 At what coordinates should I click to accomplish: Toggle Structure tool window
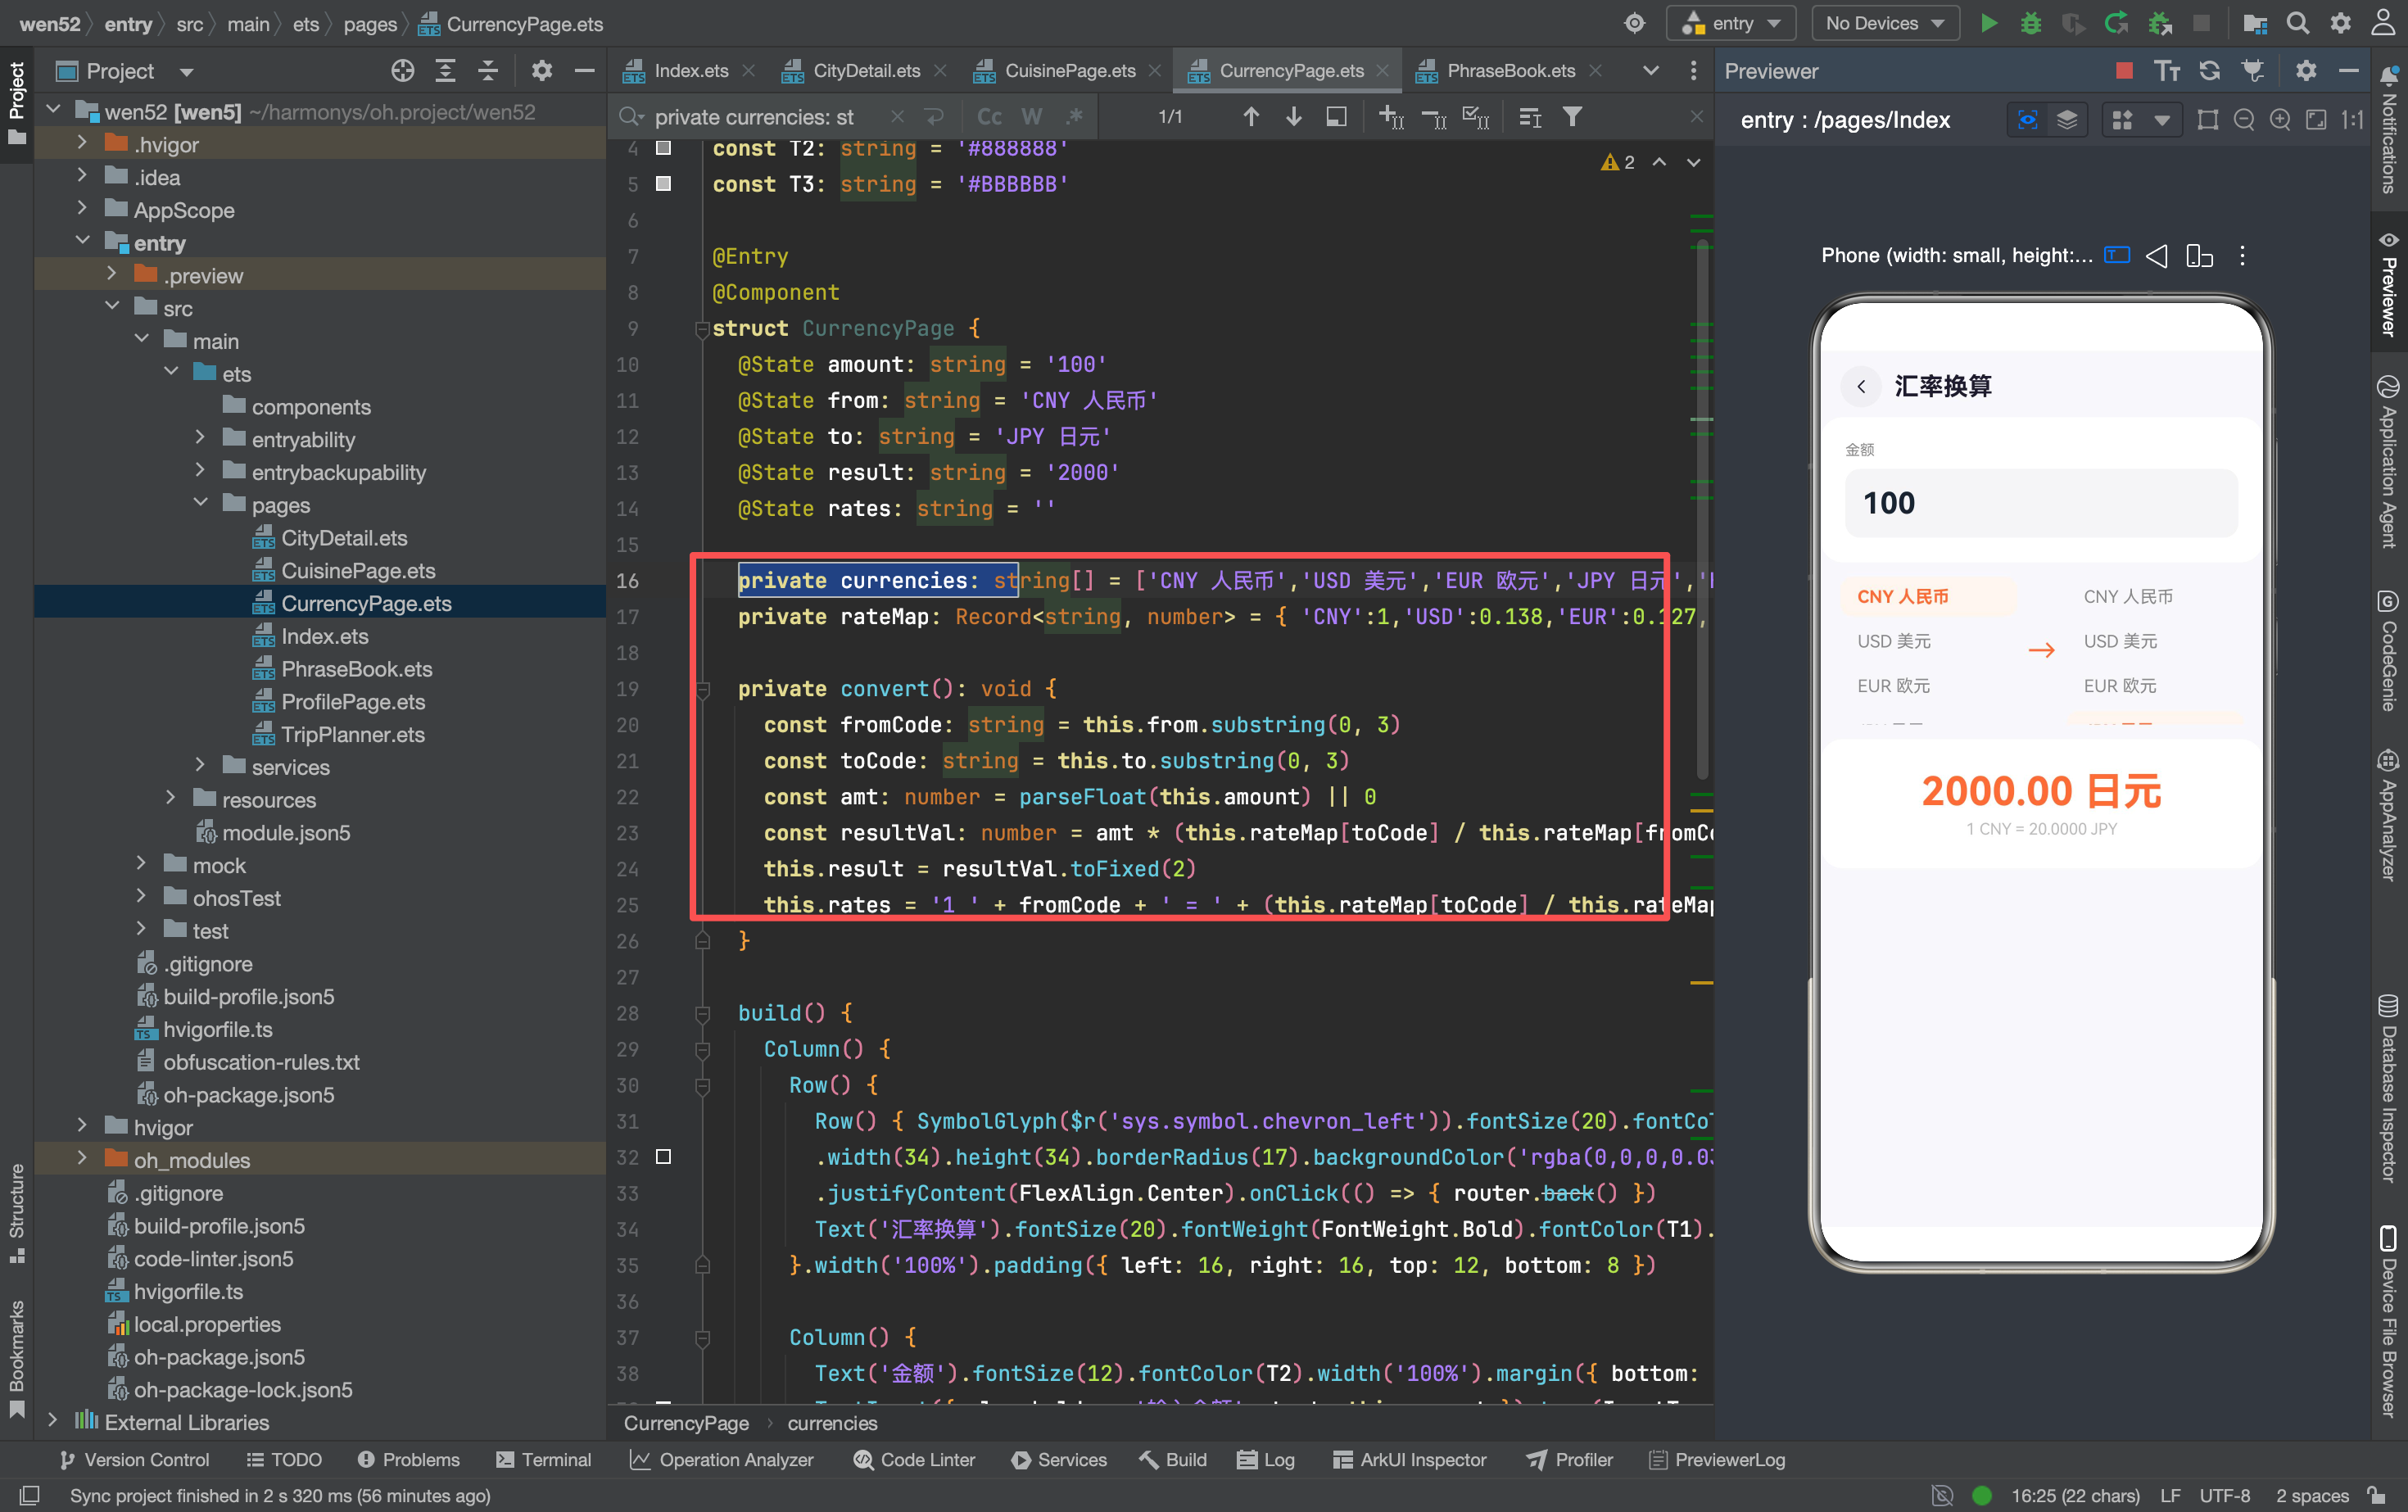point(17,1212)
